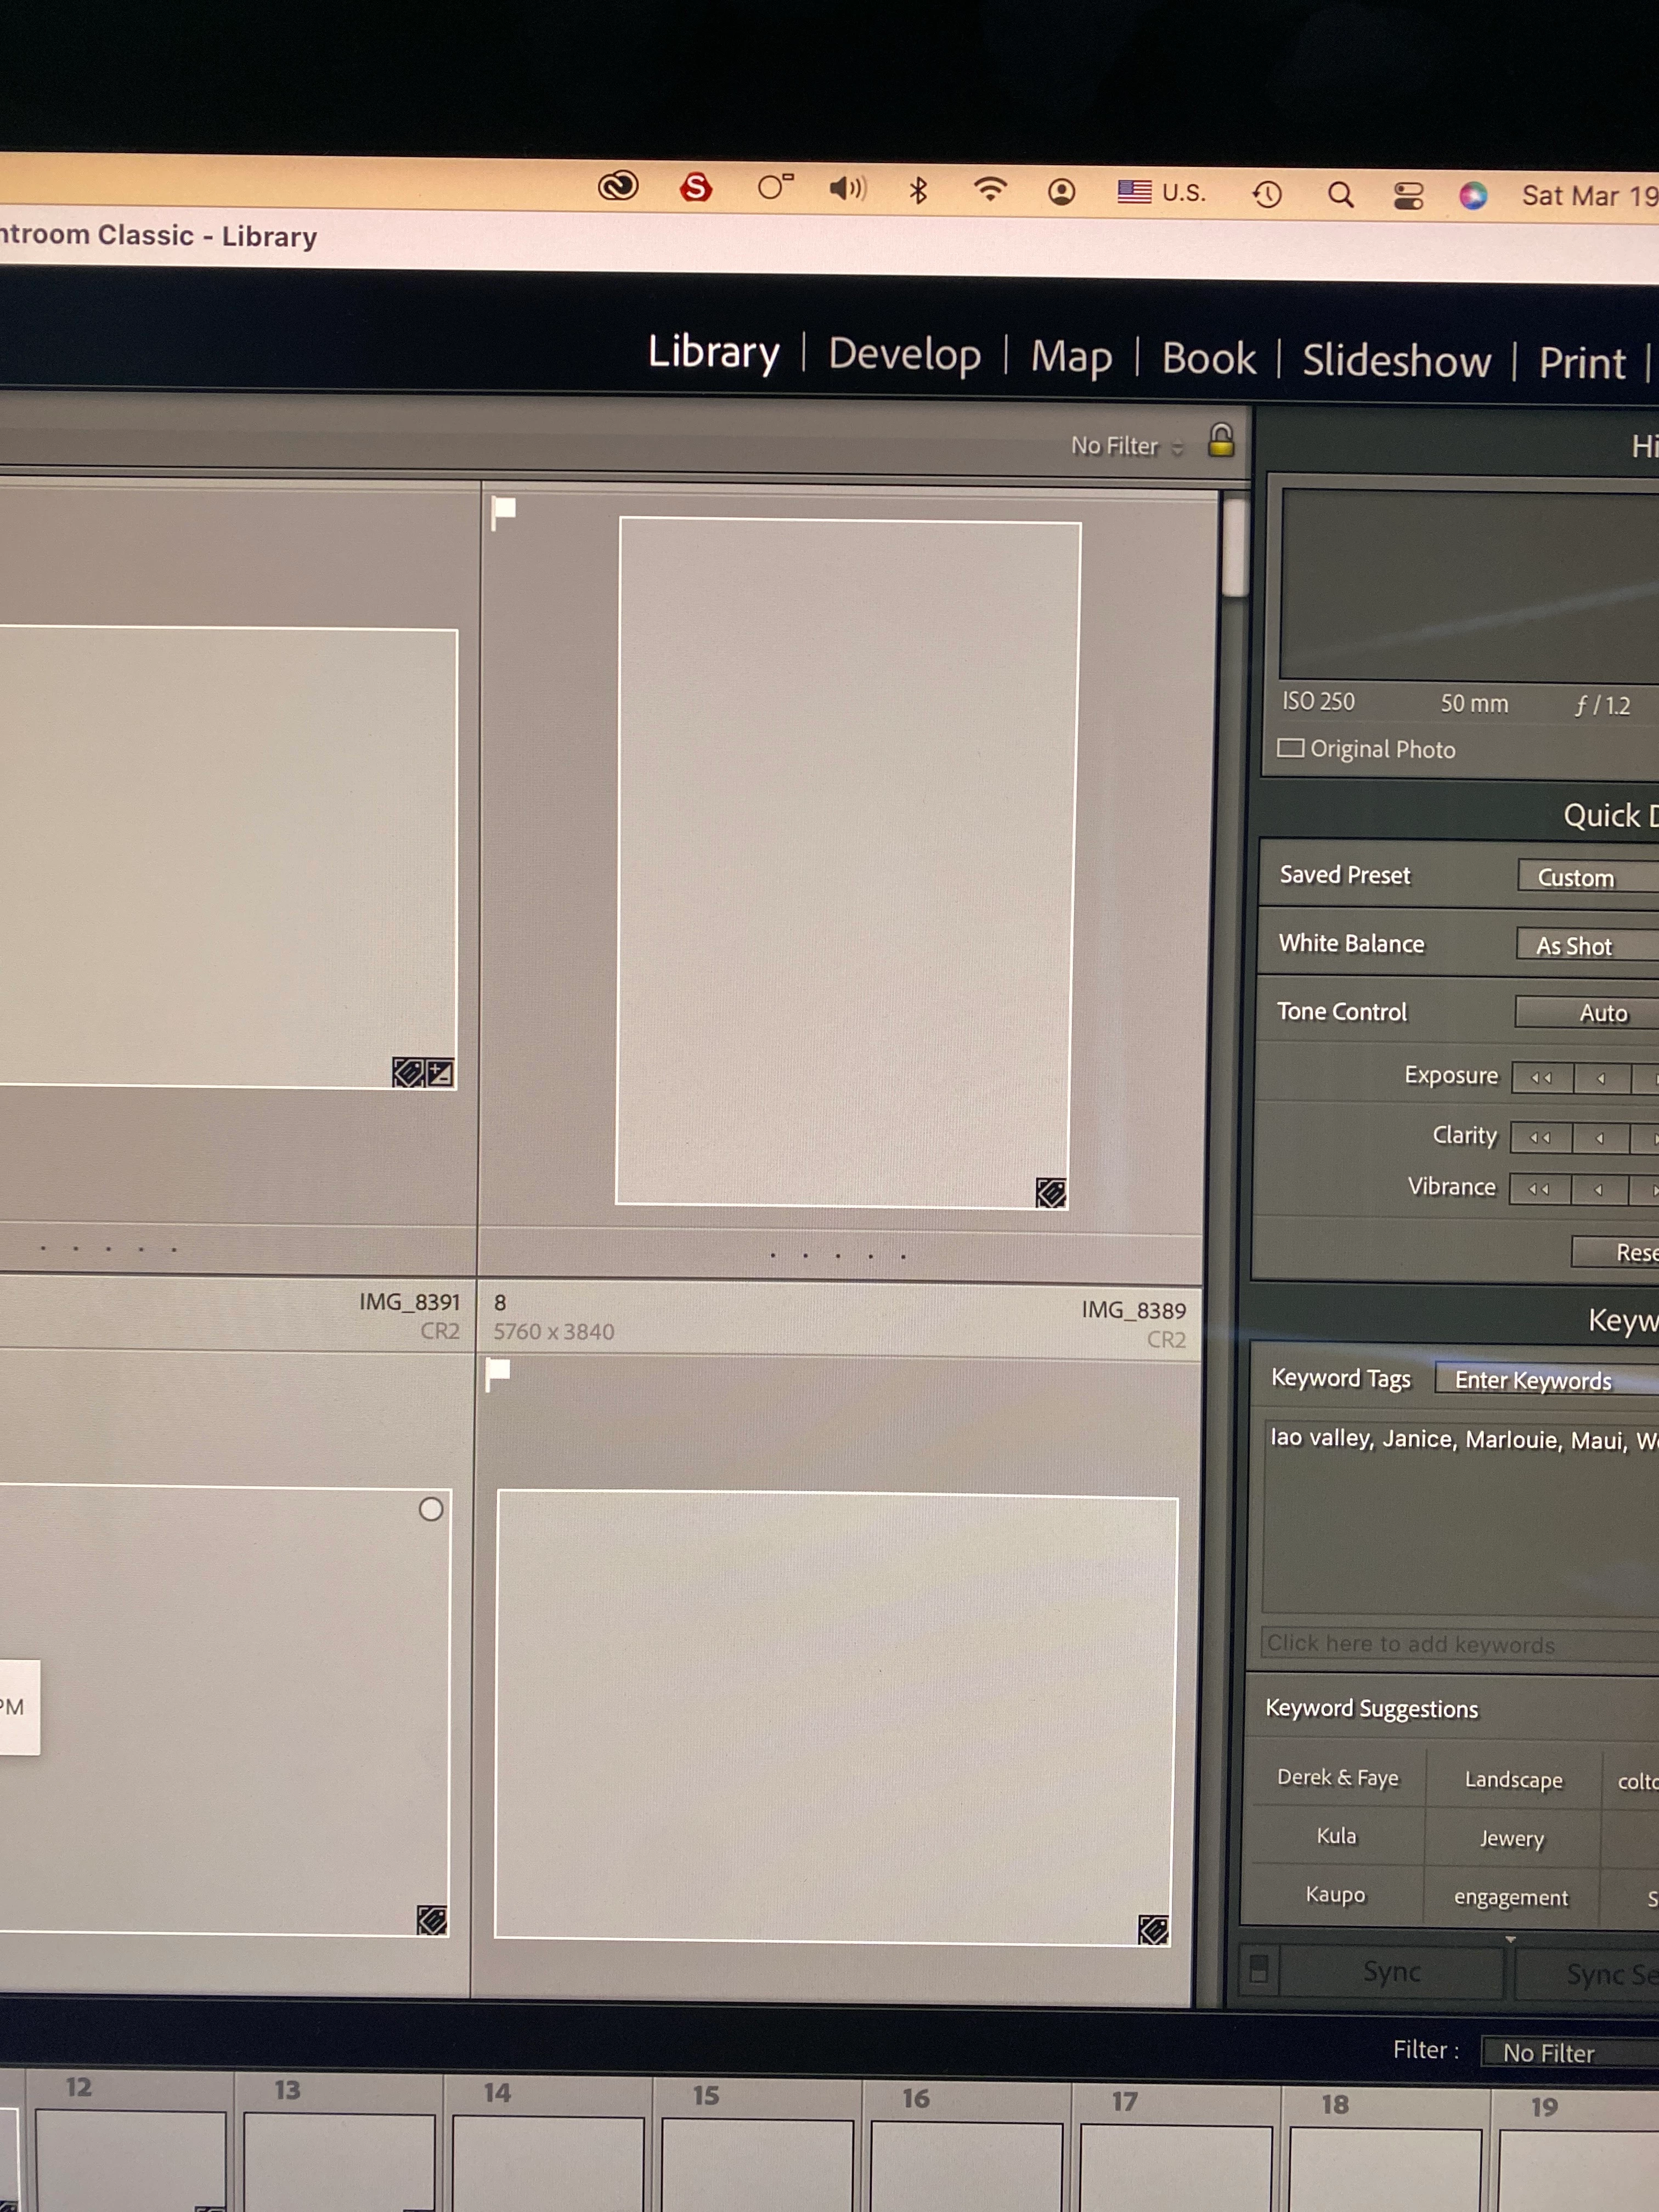Toggle the quick collection circle on thumbnail
This screenshot has width=1659, height=2212.
[431, 1509]
